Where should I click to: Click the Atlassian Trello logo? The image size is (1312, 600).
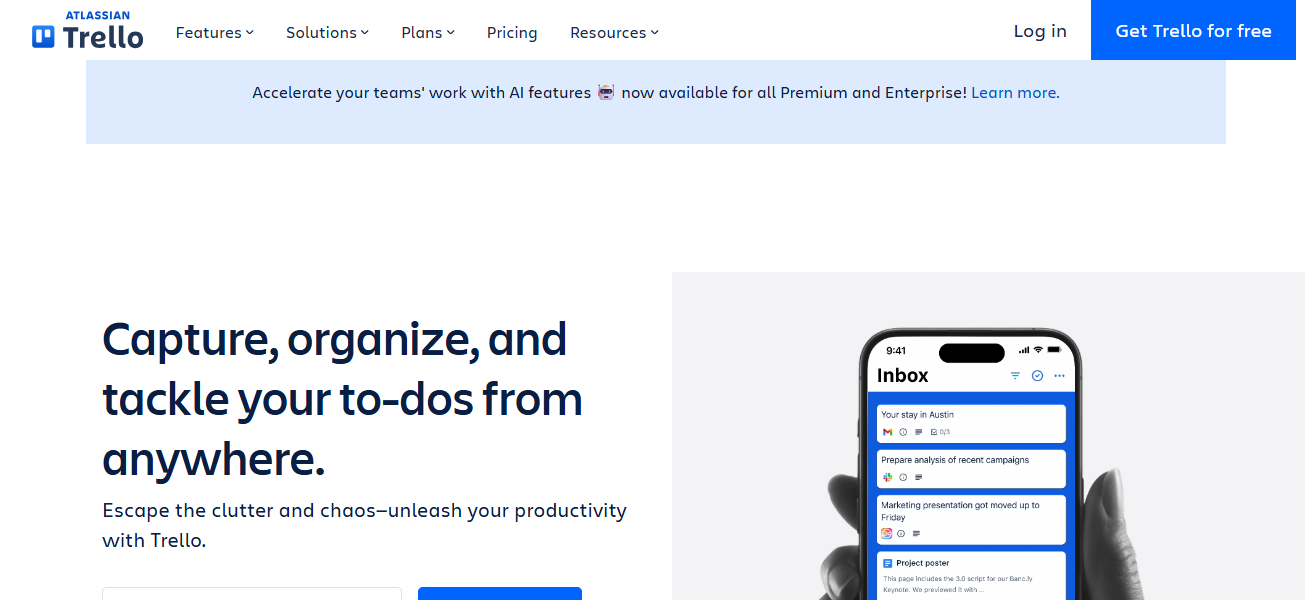[88, 31]
